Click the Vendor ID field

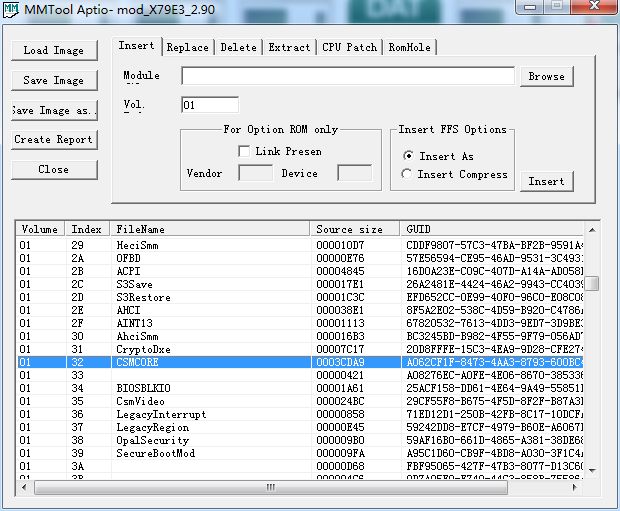click(x=255, y=173)
